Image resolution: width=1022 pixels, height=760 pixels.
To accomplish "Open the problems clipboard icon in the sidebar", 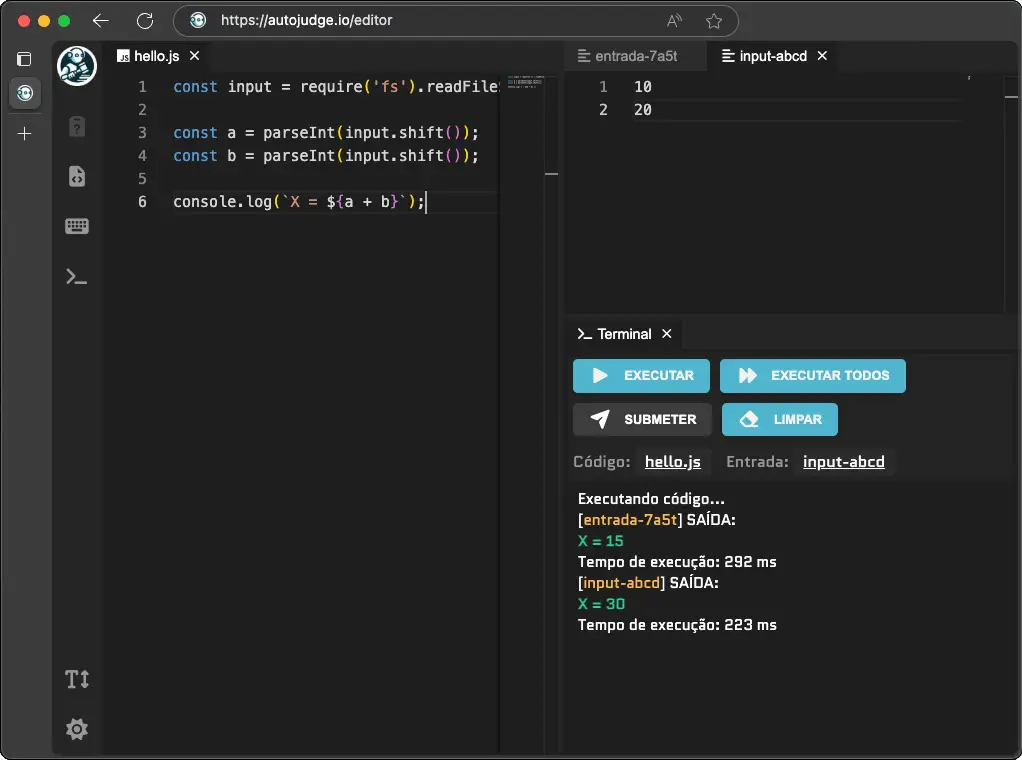I will pos(77,126).
